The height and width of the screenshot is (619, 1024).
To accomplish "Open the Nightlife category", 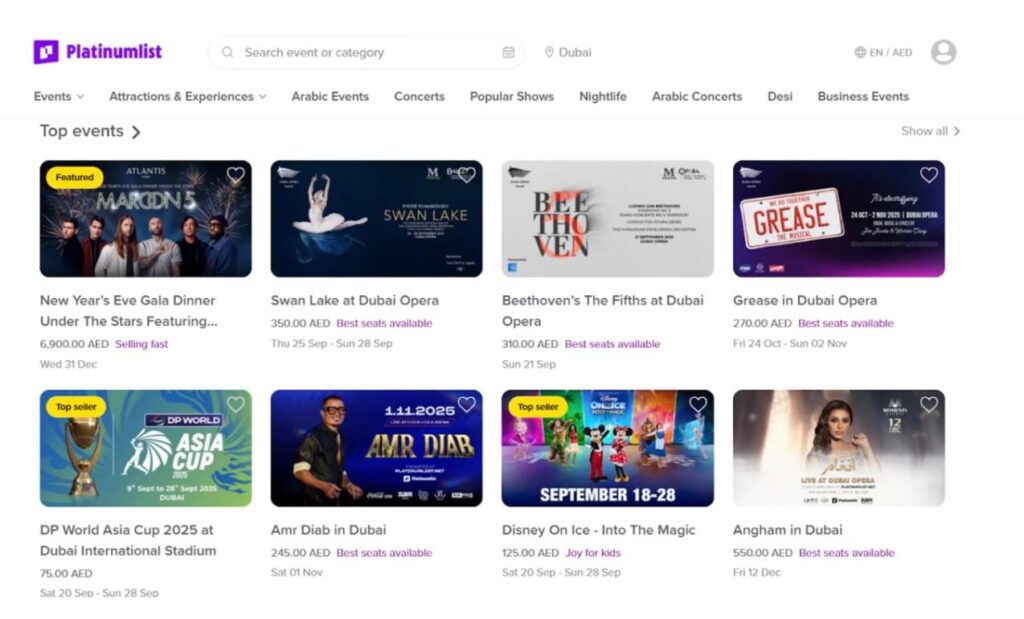I will pos(603,96).
